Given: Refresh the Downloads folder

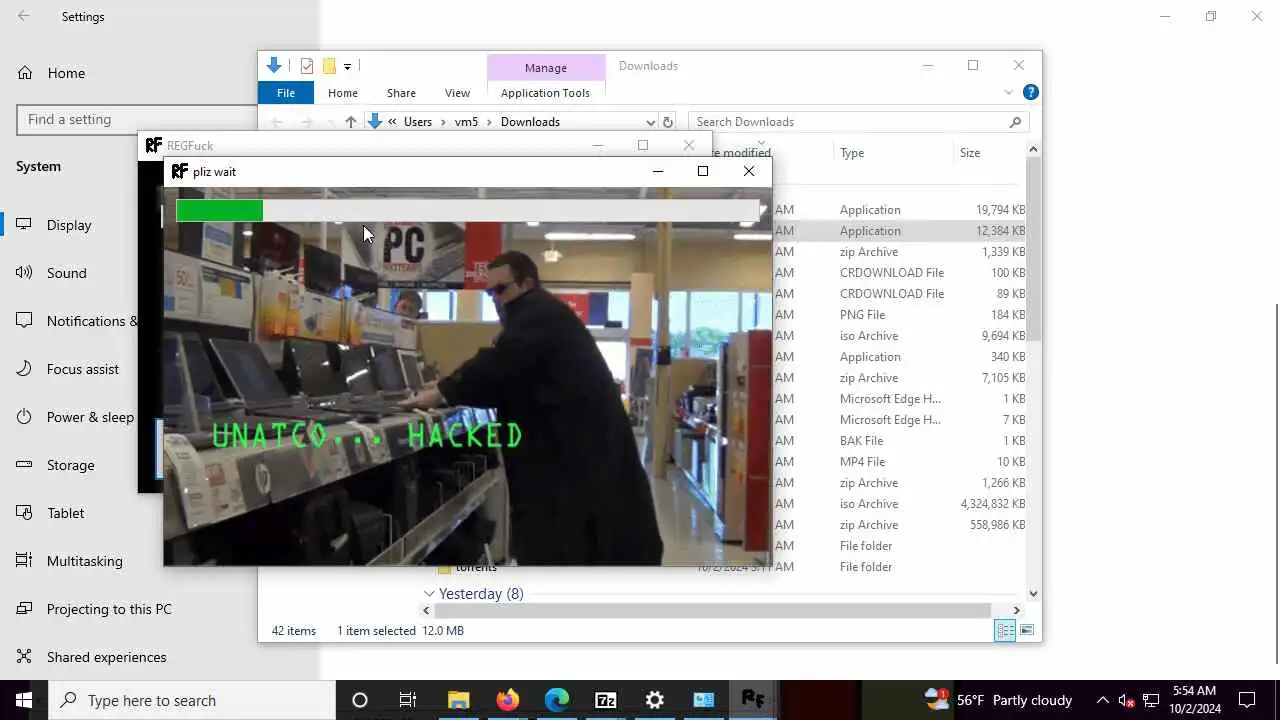Looking at the screenshot, I should click(668, 122).
